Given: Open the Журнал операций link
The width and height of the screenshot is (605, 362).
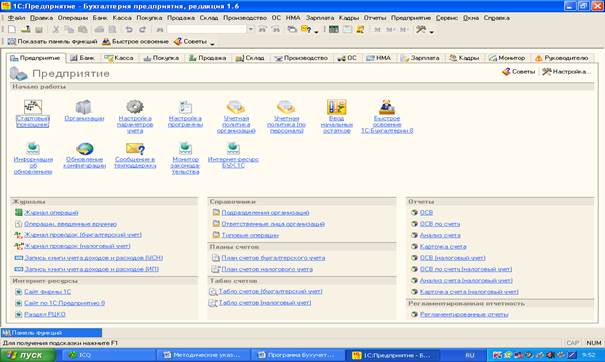Looking at the screenshot, I should [x=51, y=213].
